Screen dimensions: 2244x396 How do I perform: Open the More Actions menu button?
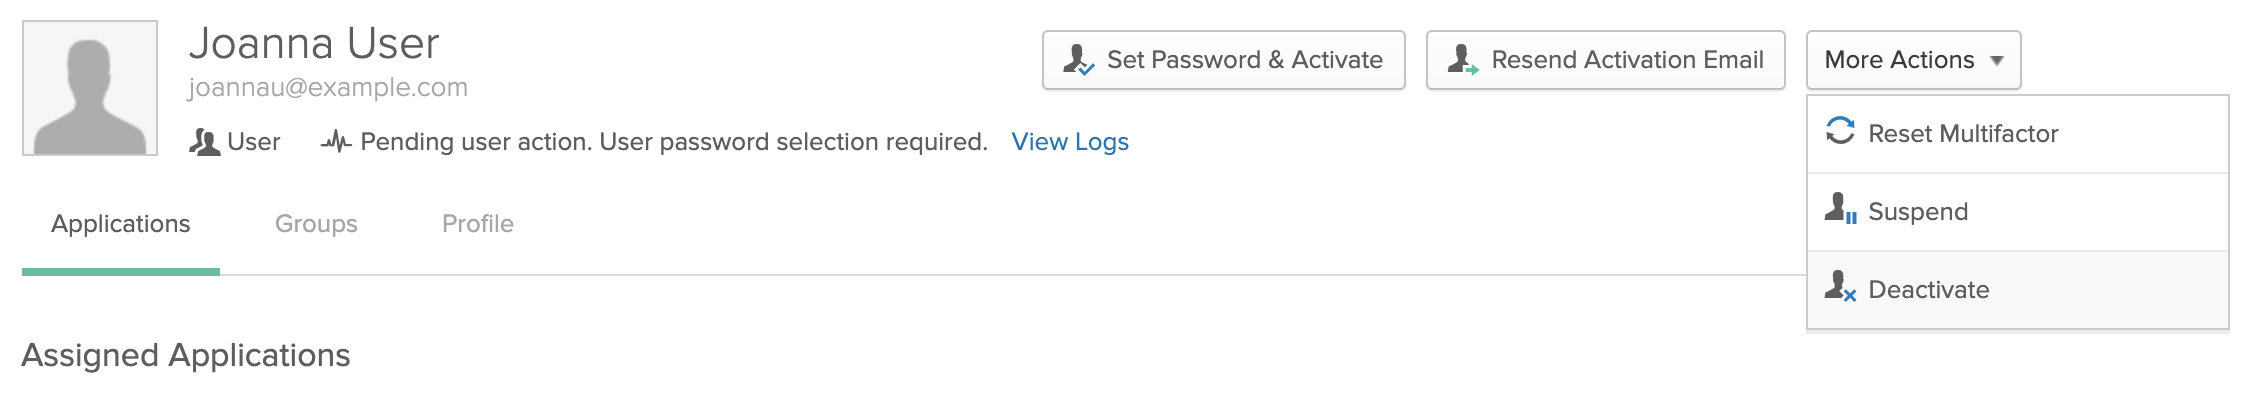click(1913, 60)
